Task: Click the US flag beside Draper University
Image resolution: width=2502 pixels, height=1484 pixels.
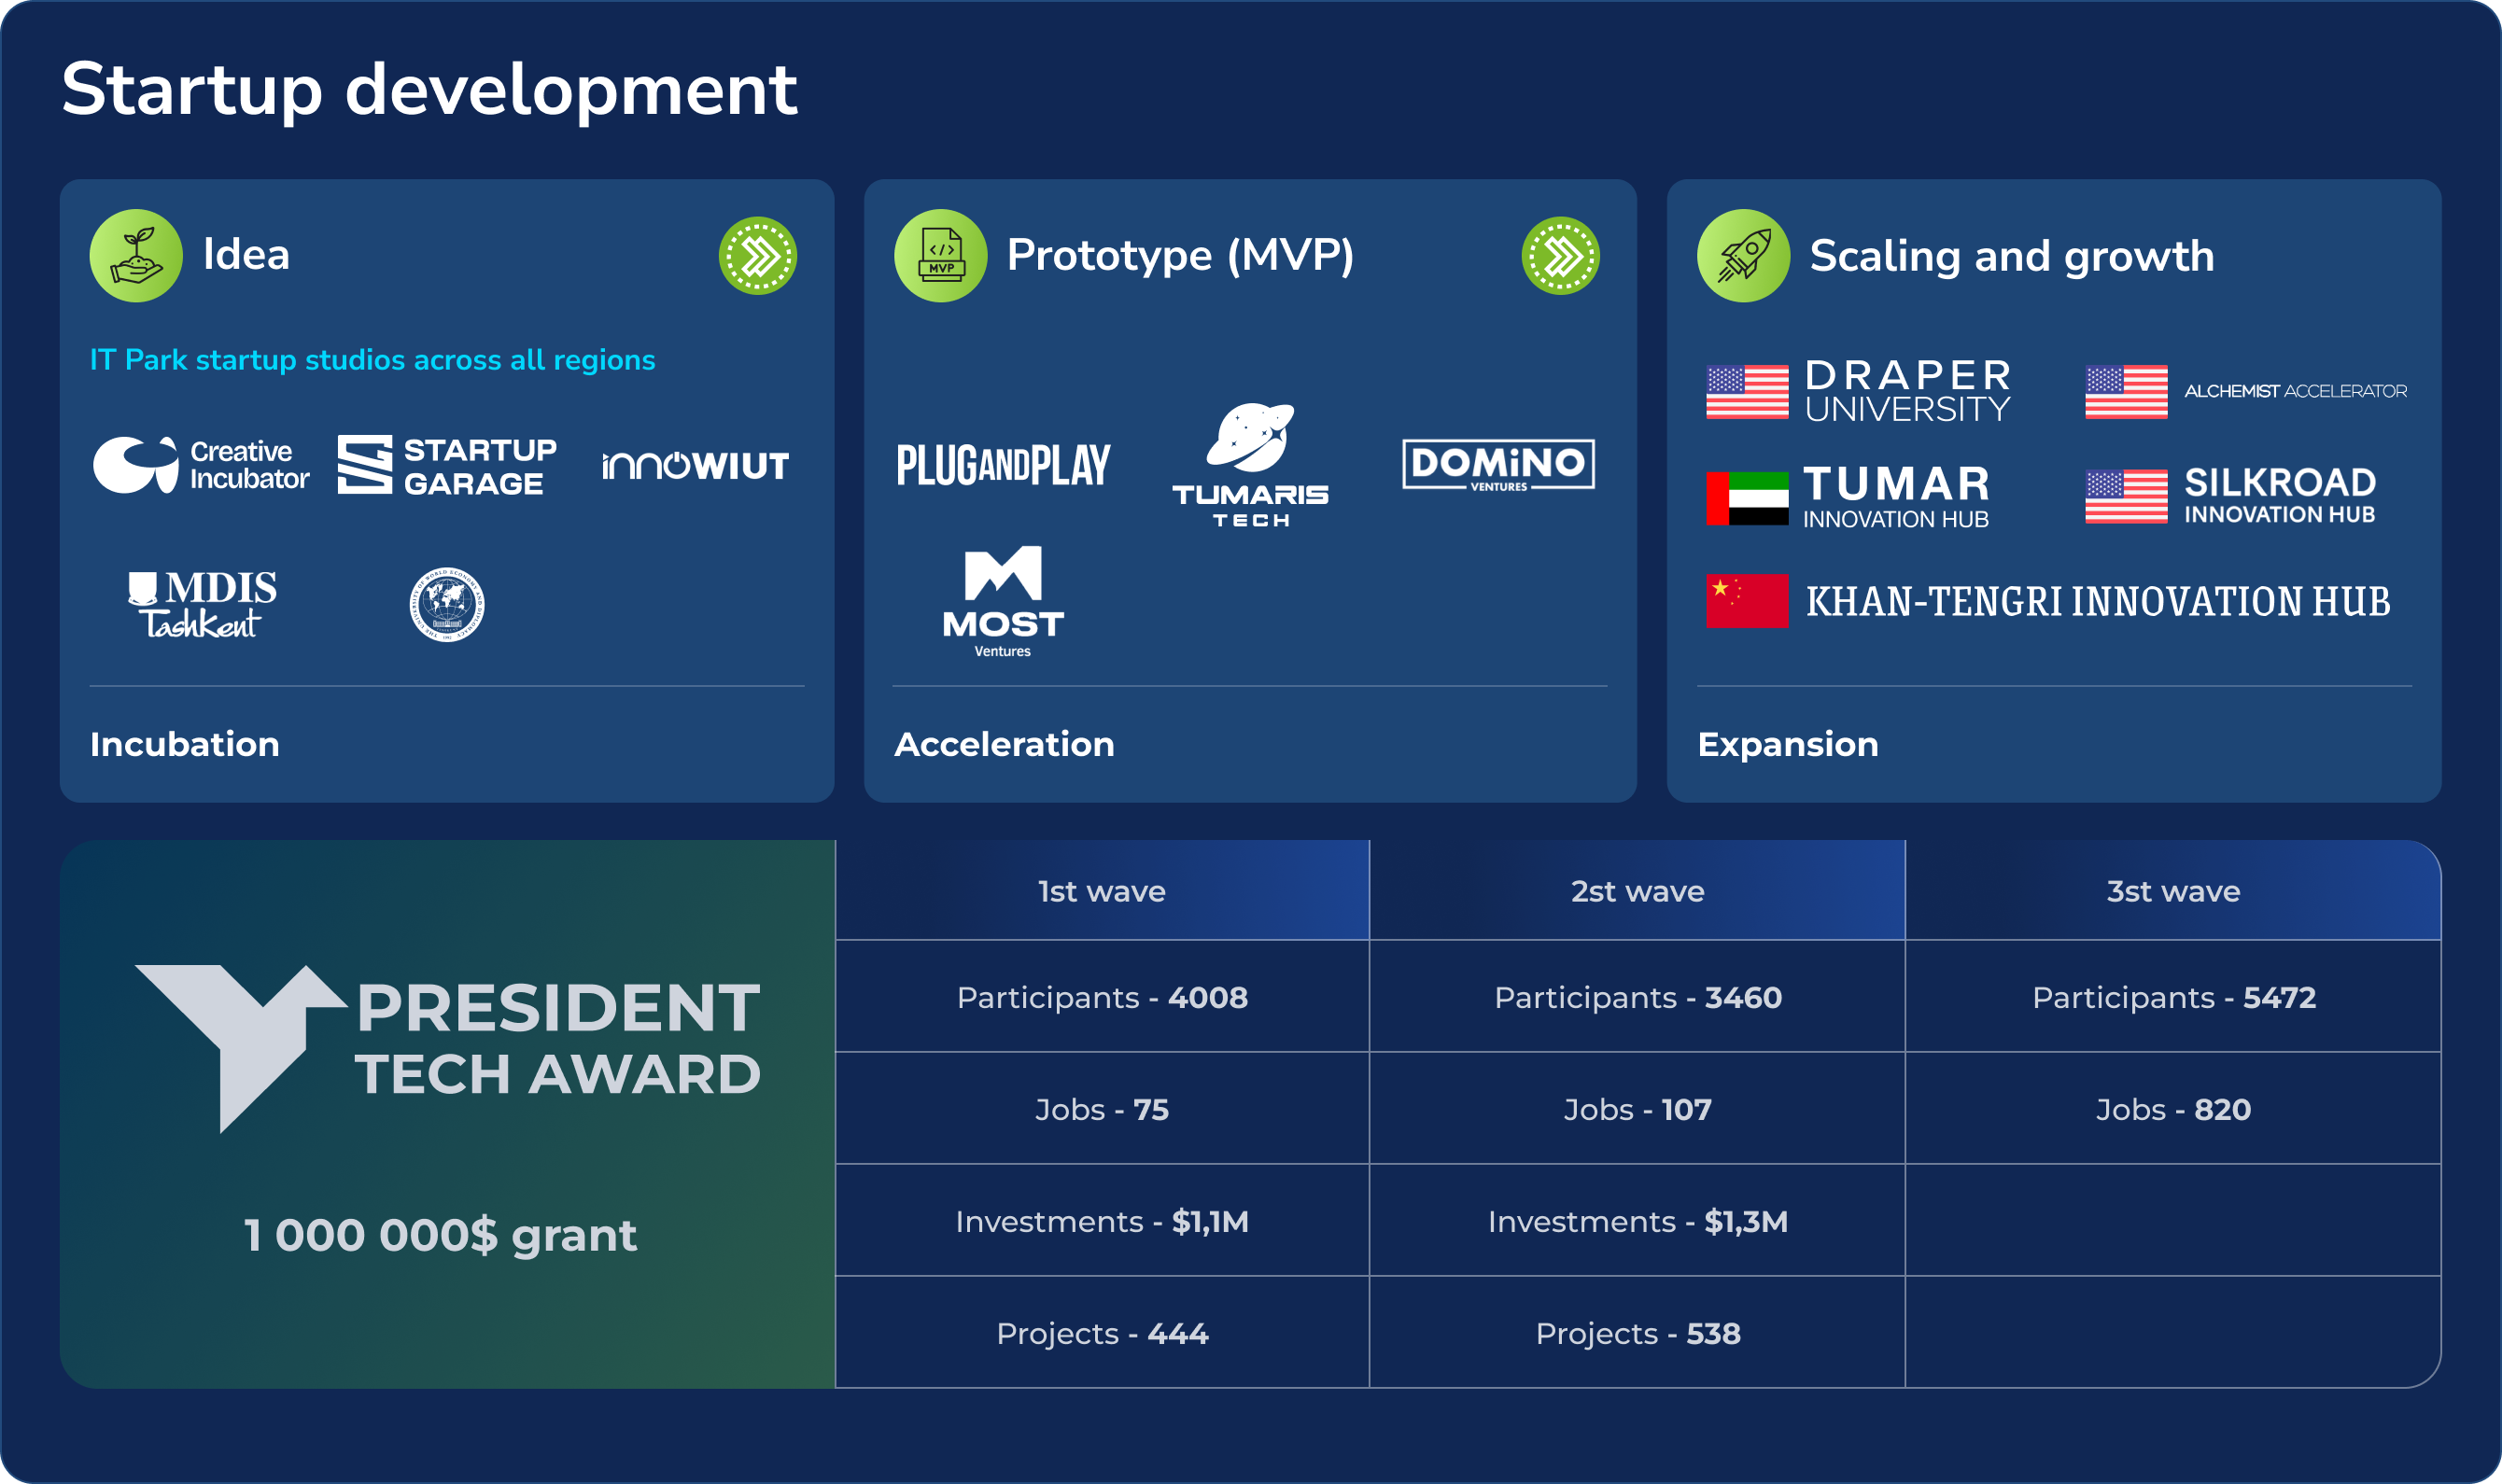Action: pos(1747,392)
